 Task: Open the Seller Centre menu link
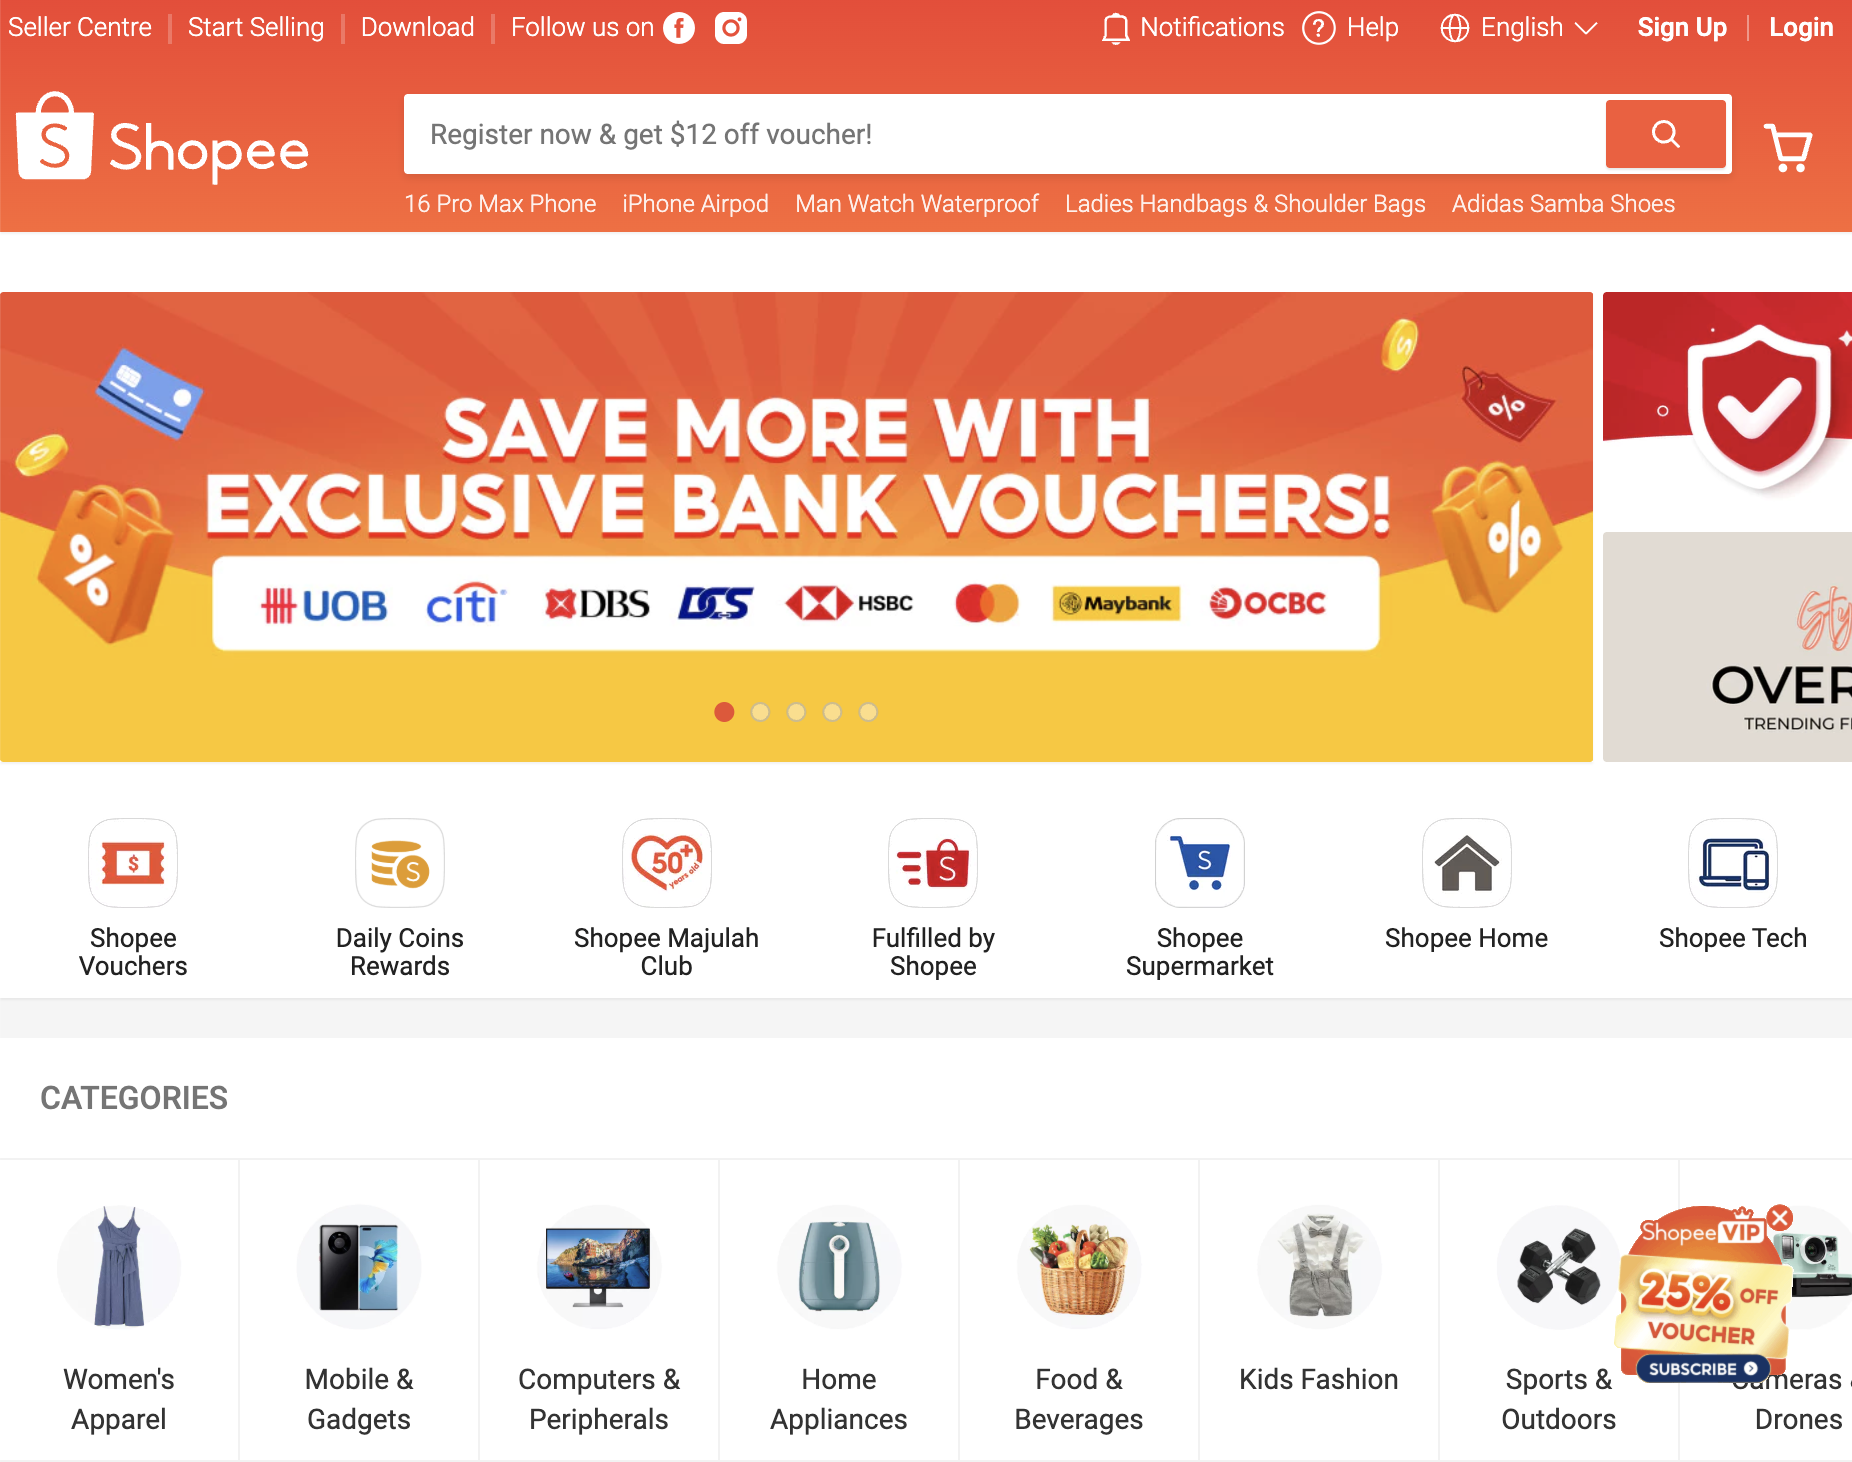tap(80, 27)
